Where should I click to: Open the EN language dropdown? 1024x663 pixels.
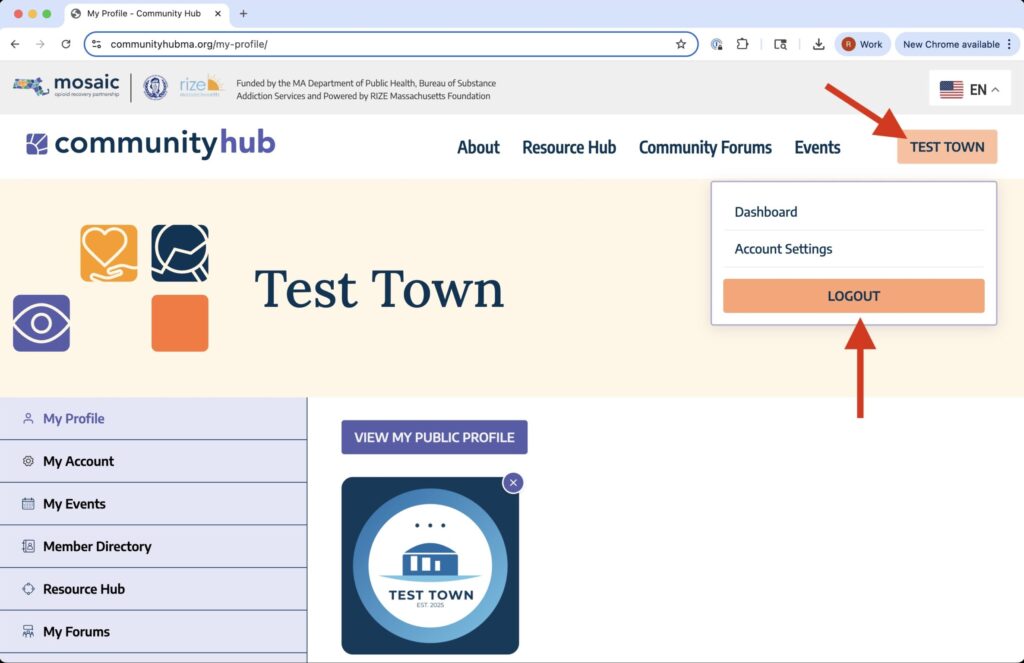click(x=969, y=89)
